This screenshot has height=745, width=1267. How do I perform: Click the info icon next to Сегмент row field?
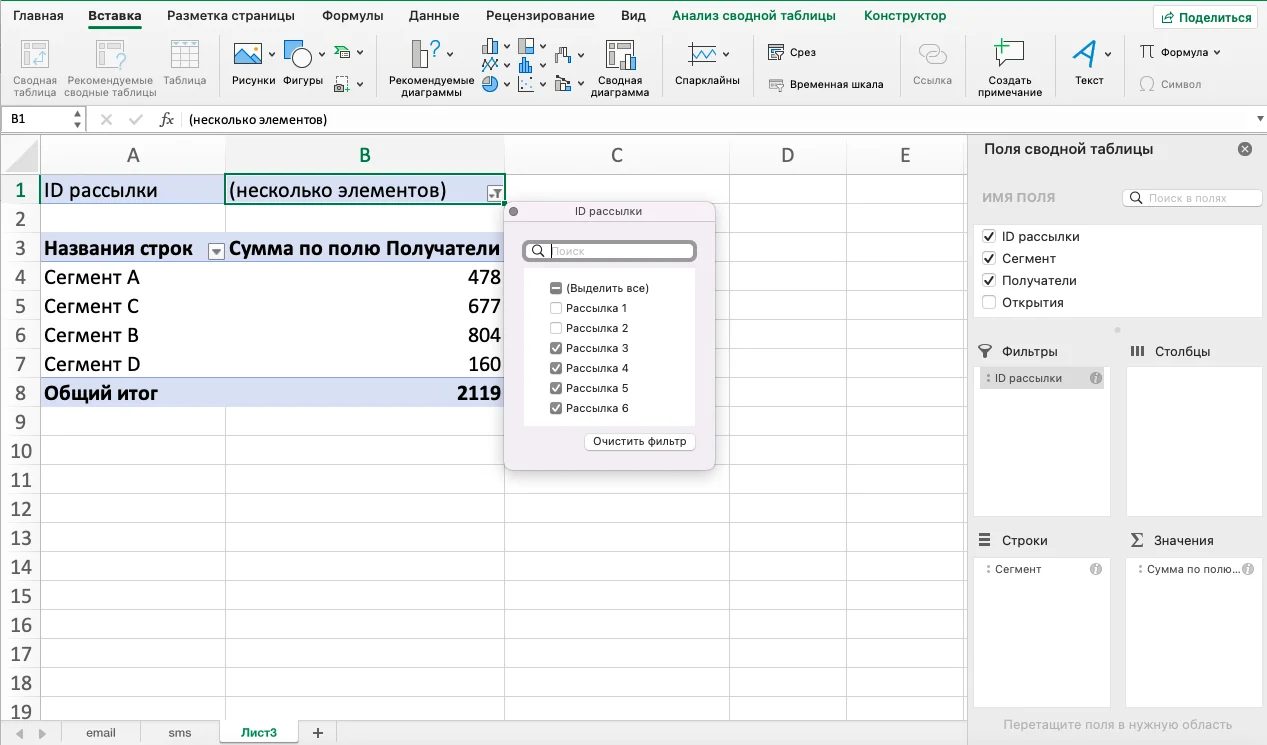coord(1095,569)
